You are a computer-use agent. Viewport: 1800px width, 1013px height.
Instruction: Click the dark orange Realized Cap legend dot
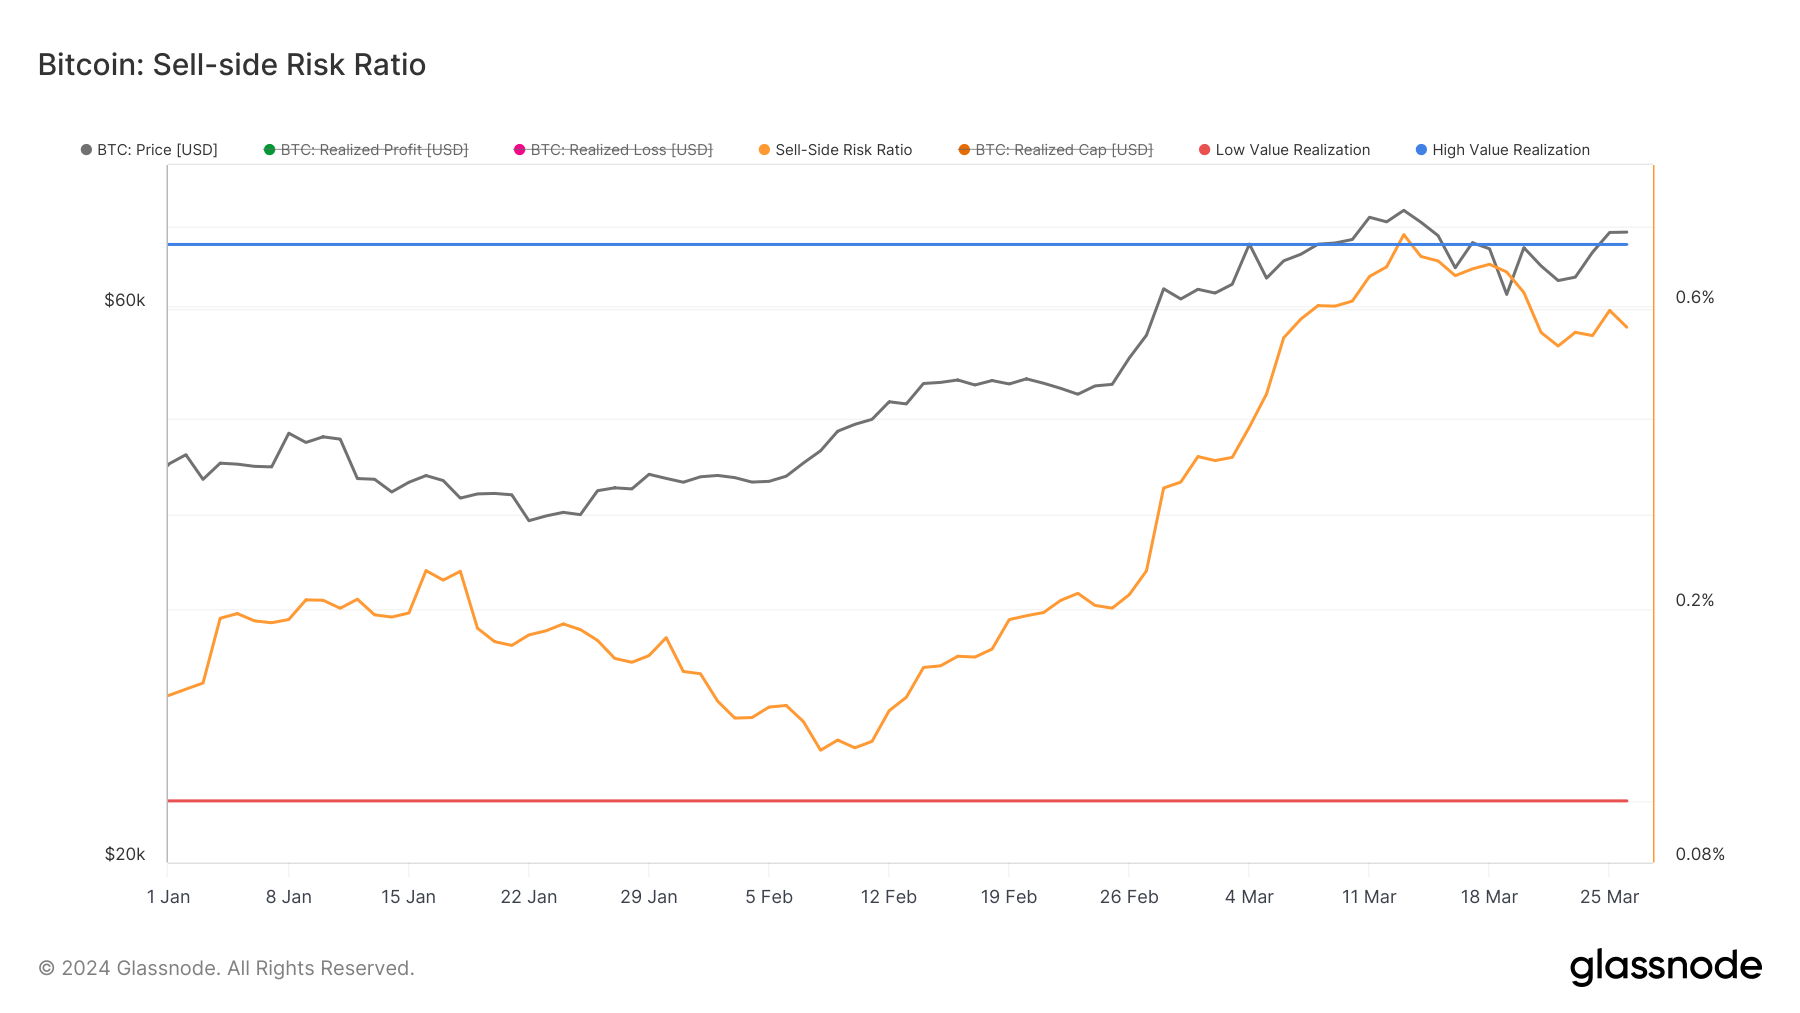pyautogui.click(x=963, y=149)
